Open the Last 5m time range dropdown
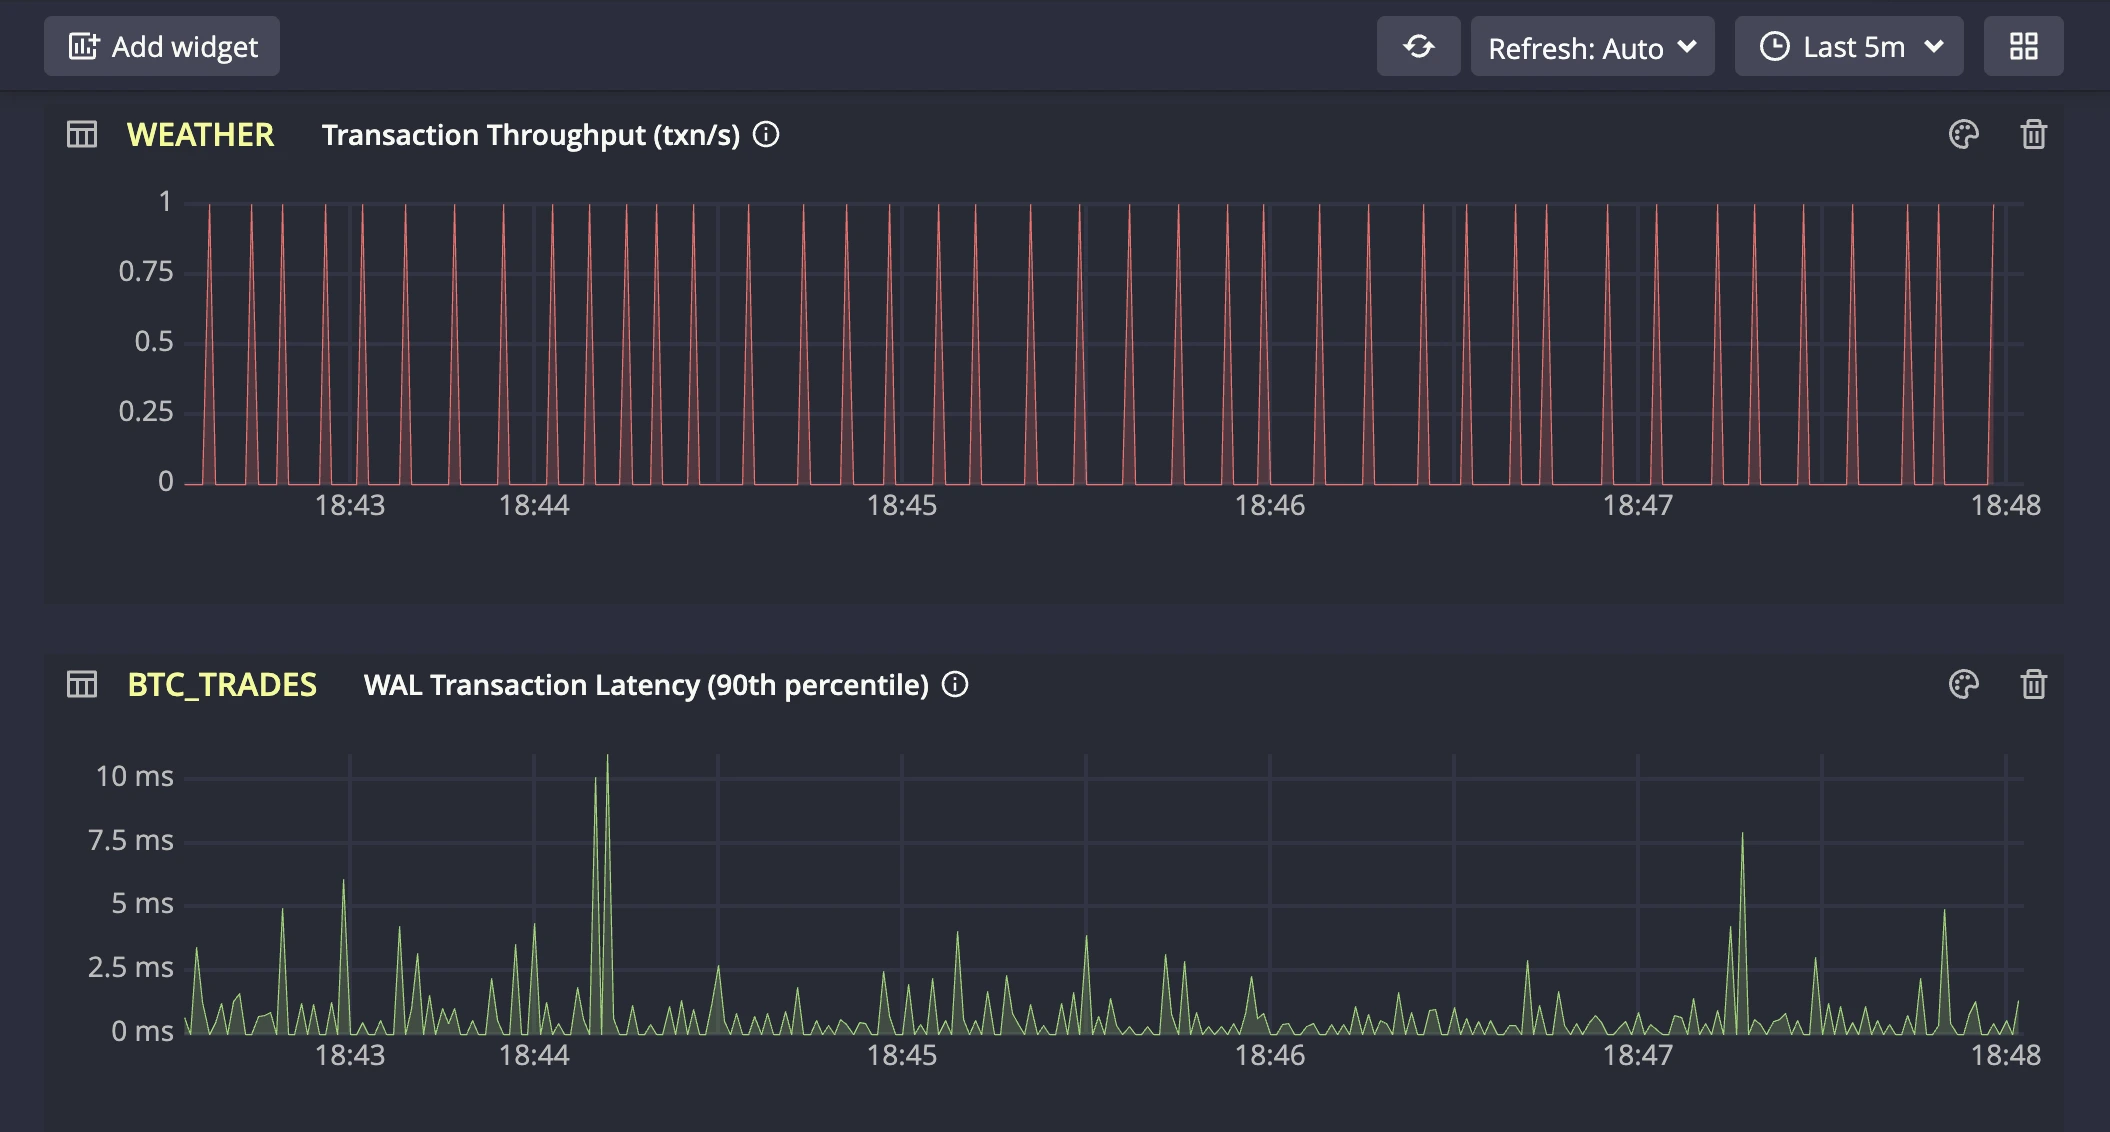 pos(1849,46)
